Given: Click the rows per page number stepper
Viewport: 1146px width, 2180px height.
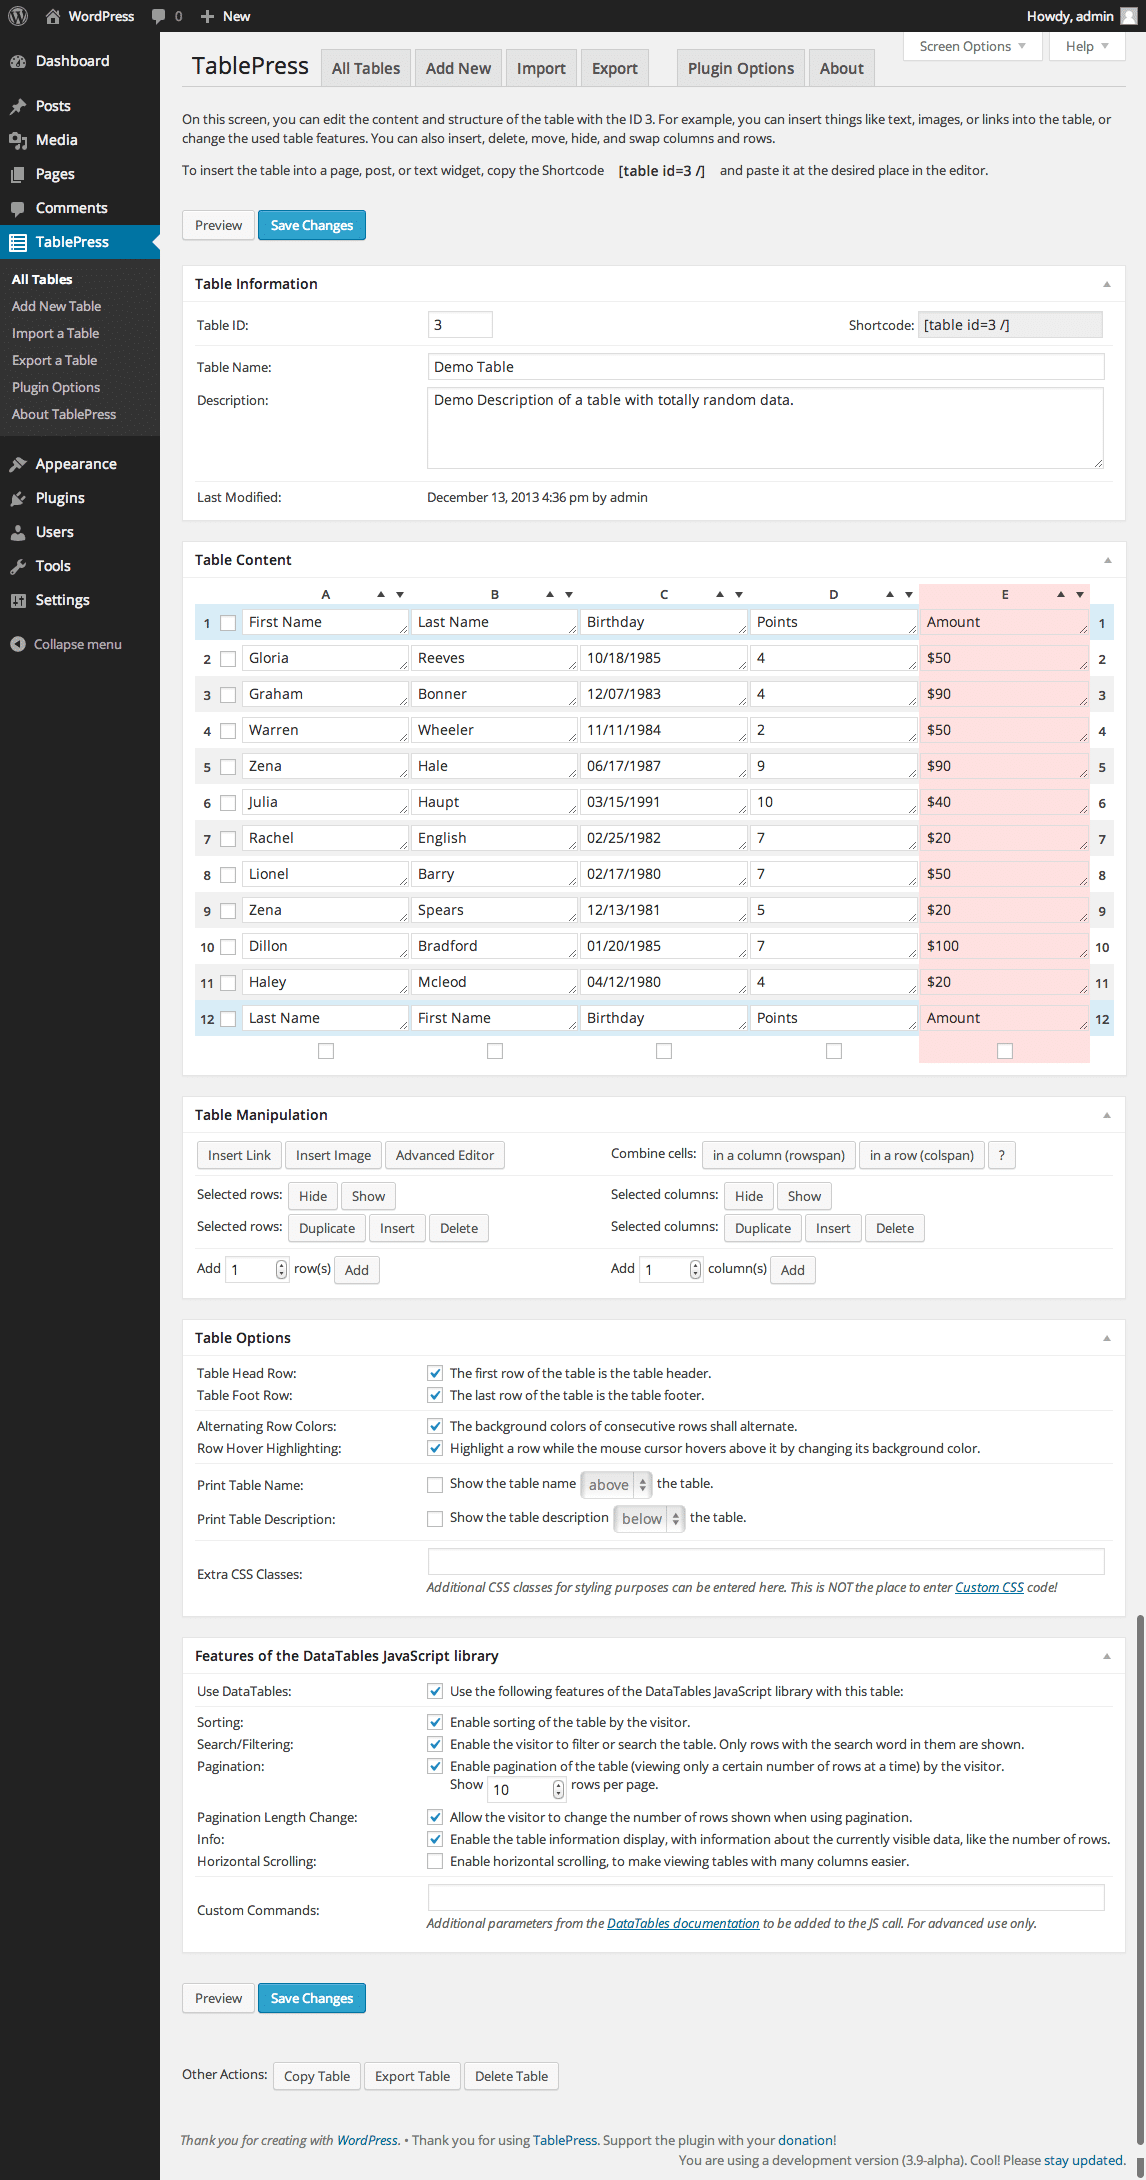Looking at the screenshot, I should (x=558, y=1789).
